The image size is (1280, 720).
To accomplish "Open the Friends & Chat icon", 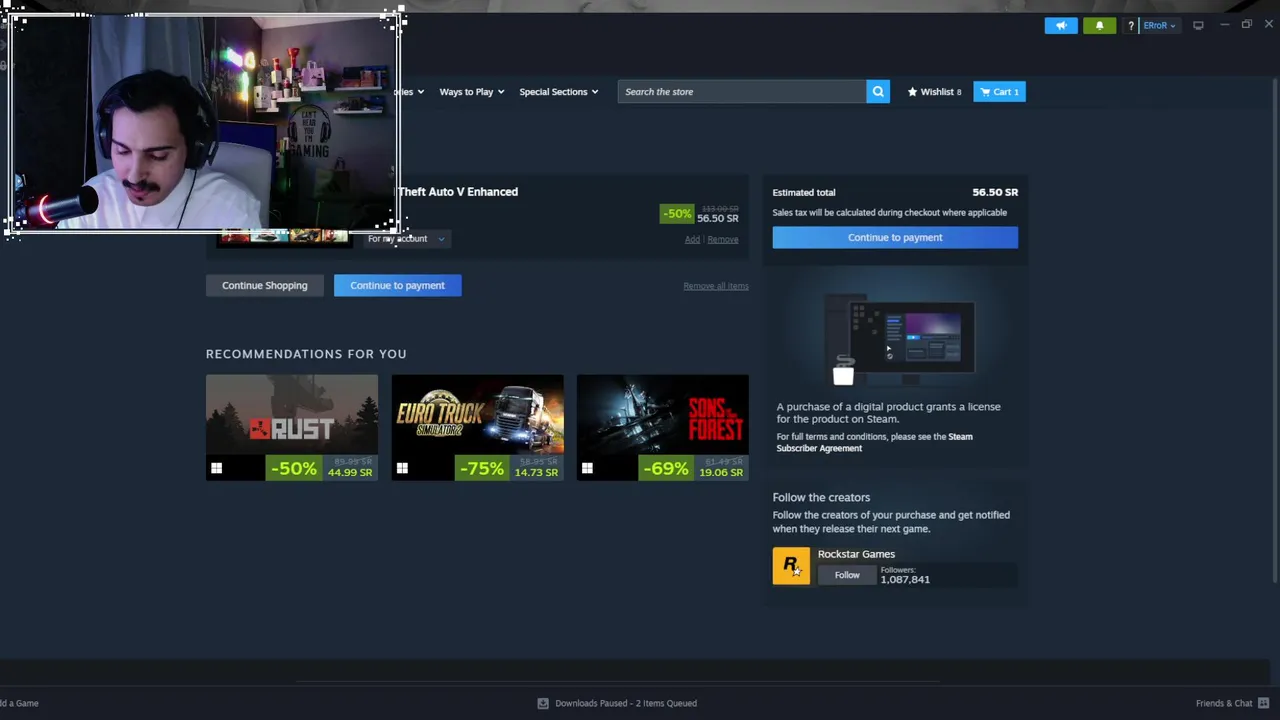I will [1264, 703].
